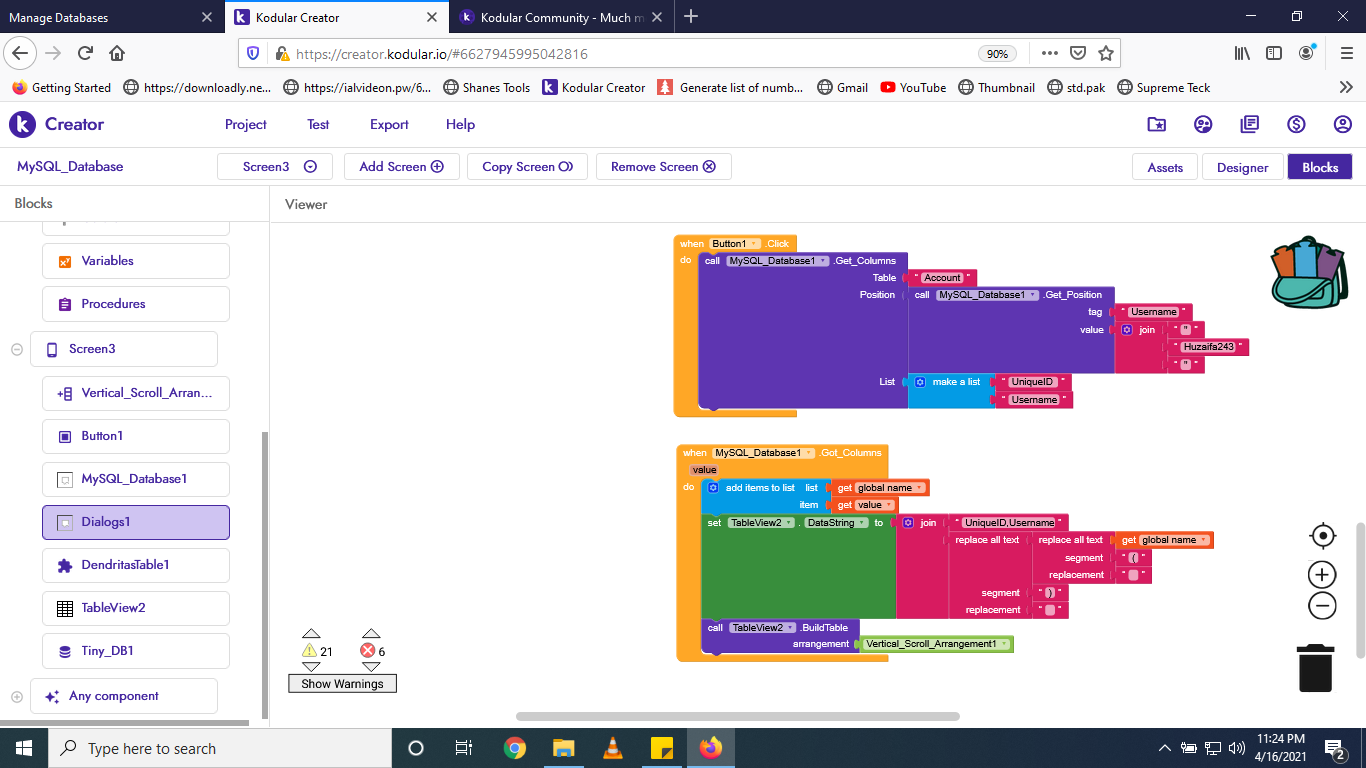Image resolution: width=1366 pixels, height=768 pixels.
Task: Open the Project menu
Action: click(x=245, y=125)
